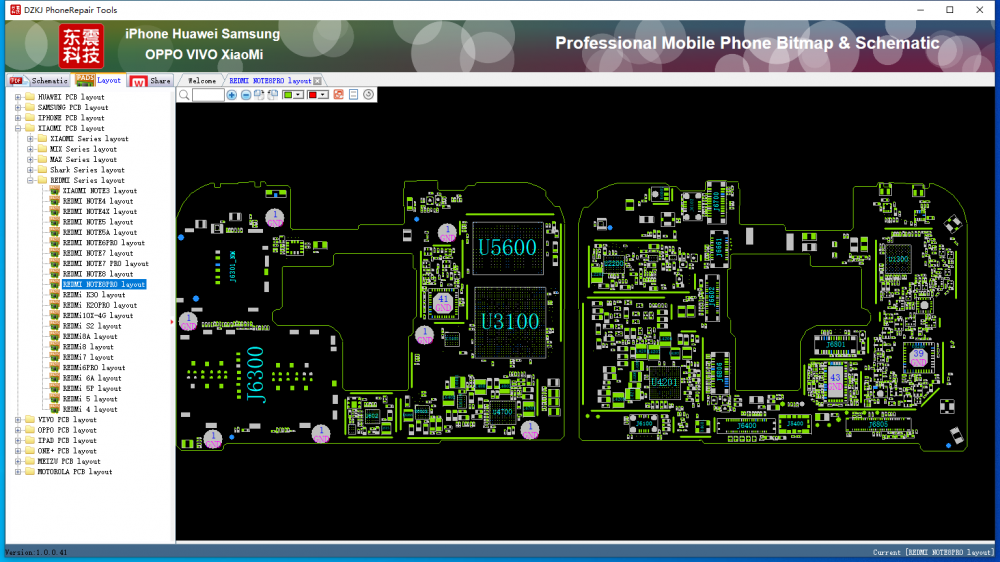Open the green color dropdown
This screenshot has height=562, width=1000.
(299, 95)
